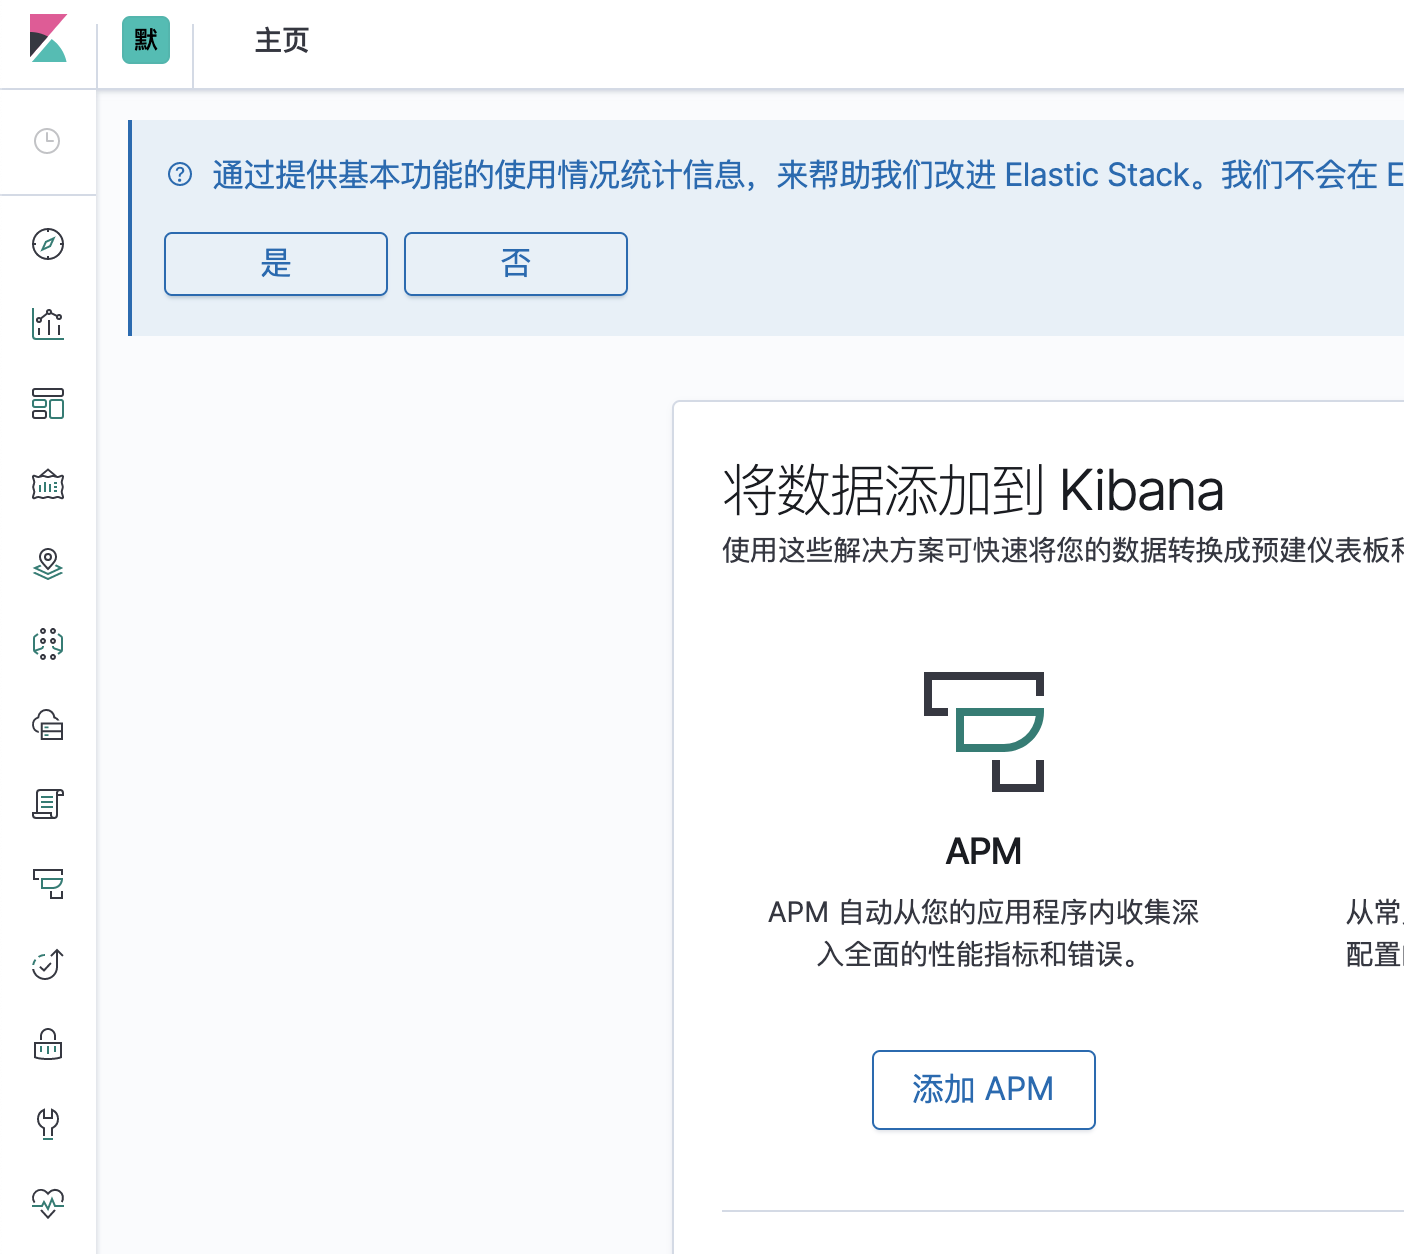
Task: Open Dev Tools wrench icon
Action: coord(48,1124)
